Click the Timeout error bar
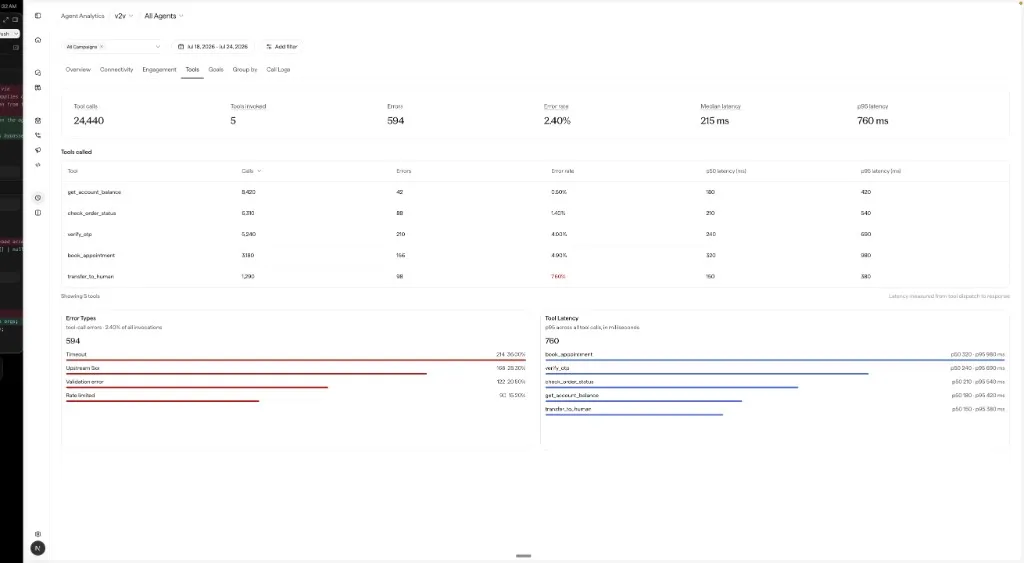1024x563 pixels. 295,360
